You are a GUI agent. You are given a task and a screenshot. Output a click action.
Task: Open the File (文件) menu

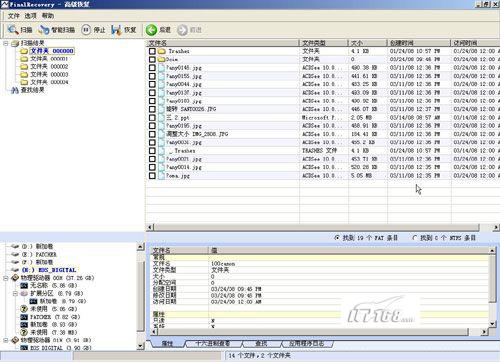pos(14,16)
